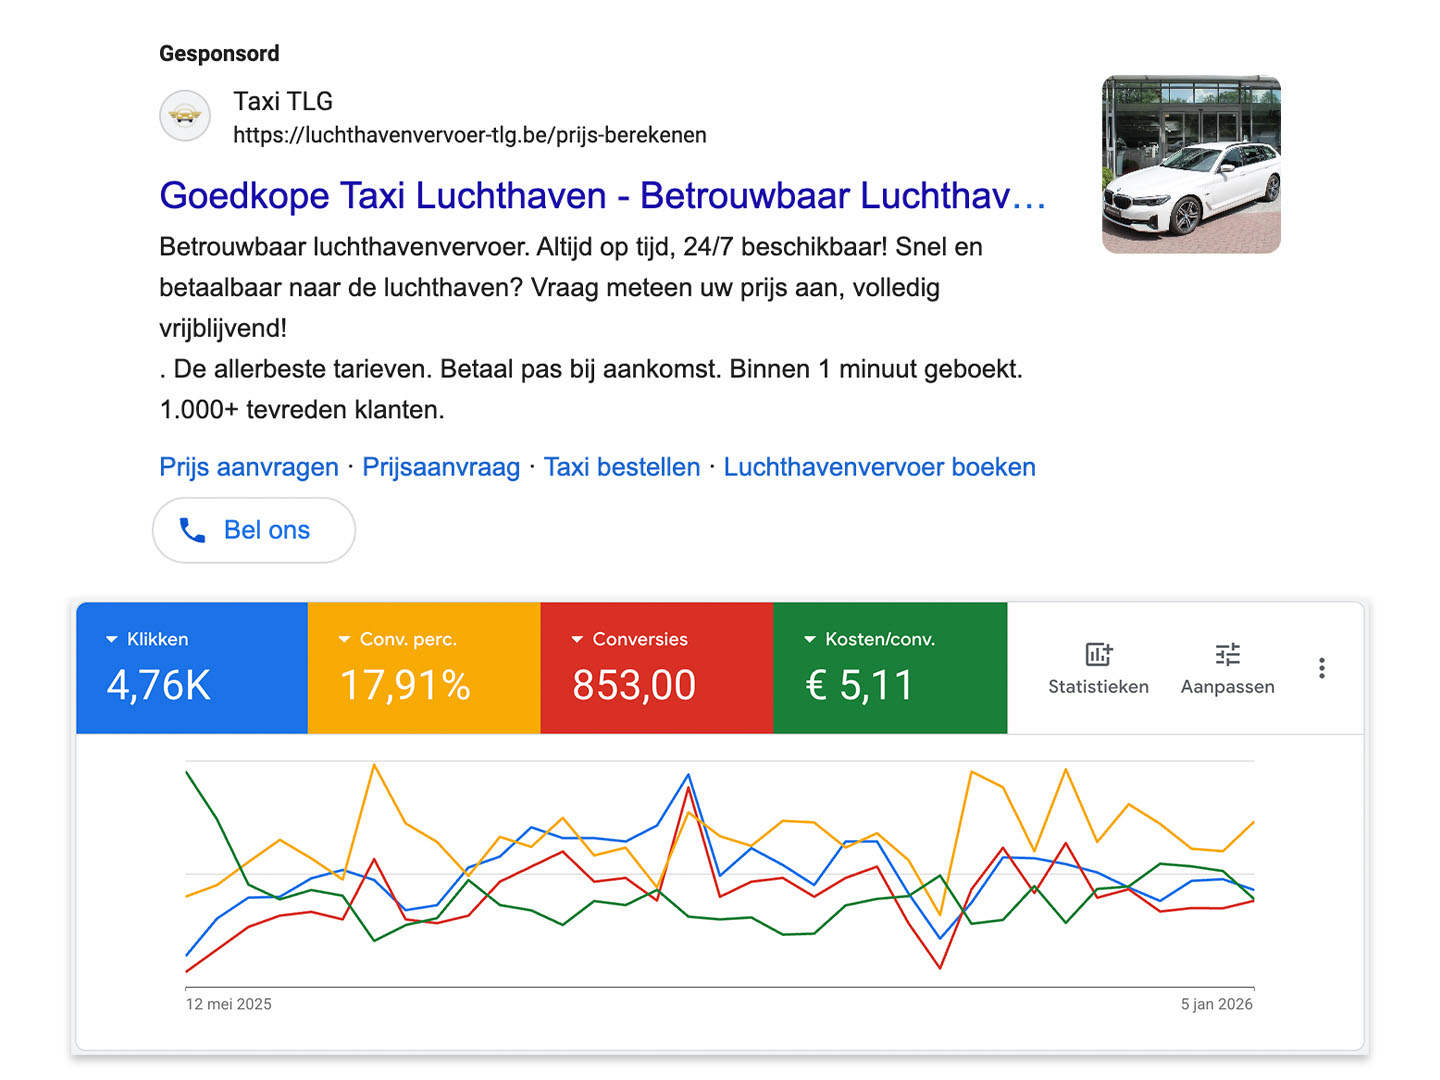Open the three-dot more options menu

[x=1321, y=668]
